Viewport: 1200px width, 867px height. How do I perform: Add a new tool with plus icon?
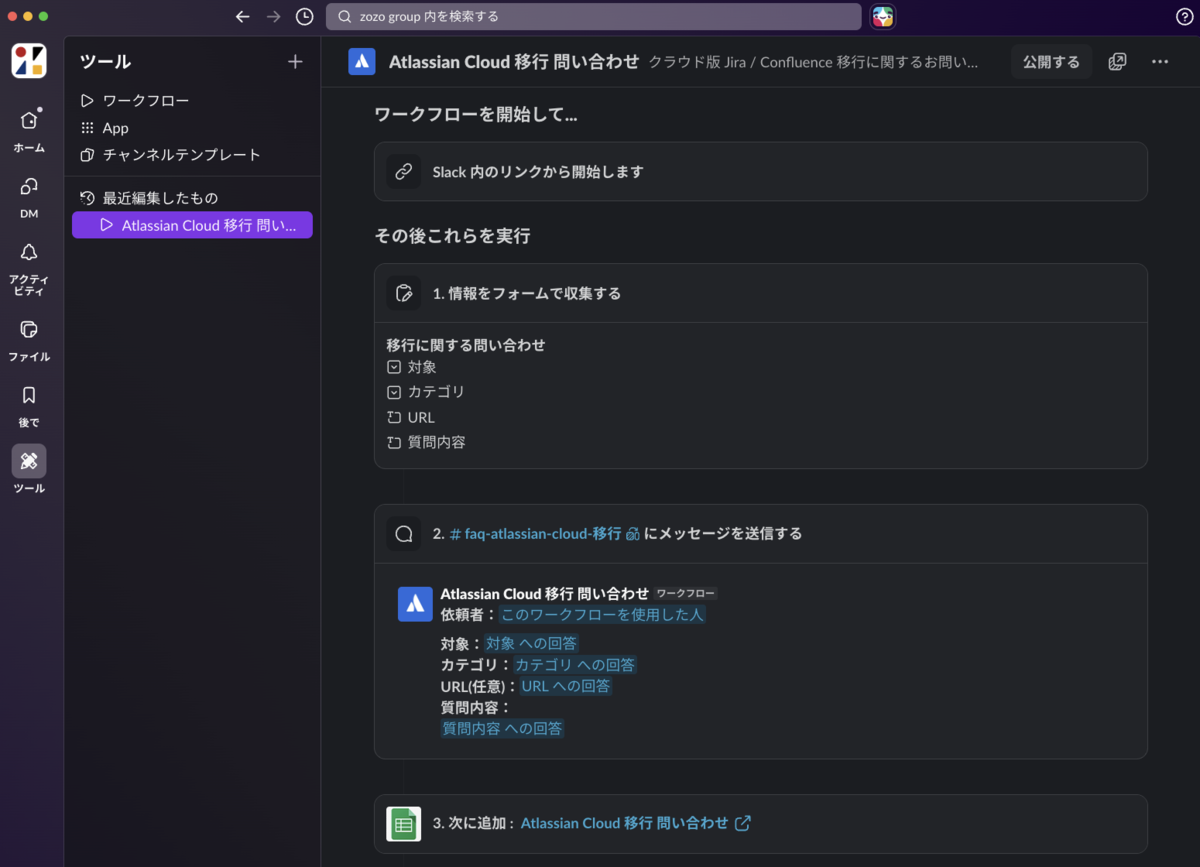[295, 62]
